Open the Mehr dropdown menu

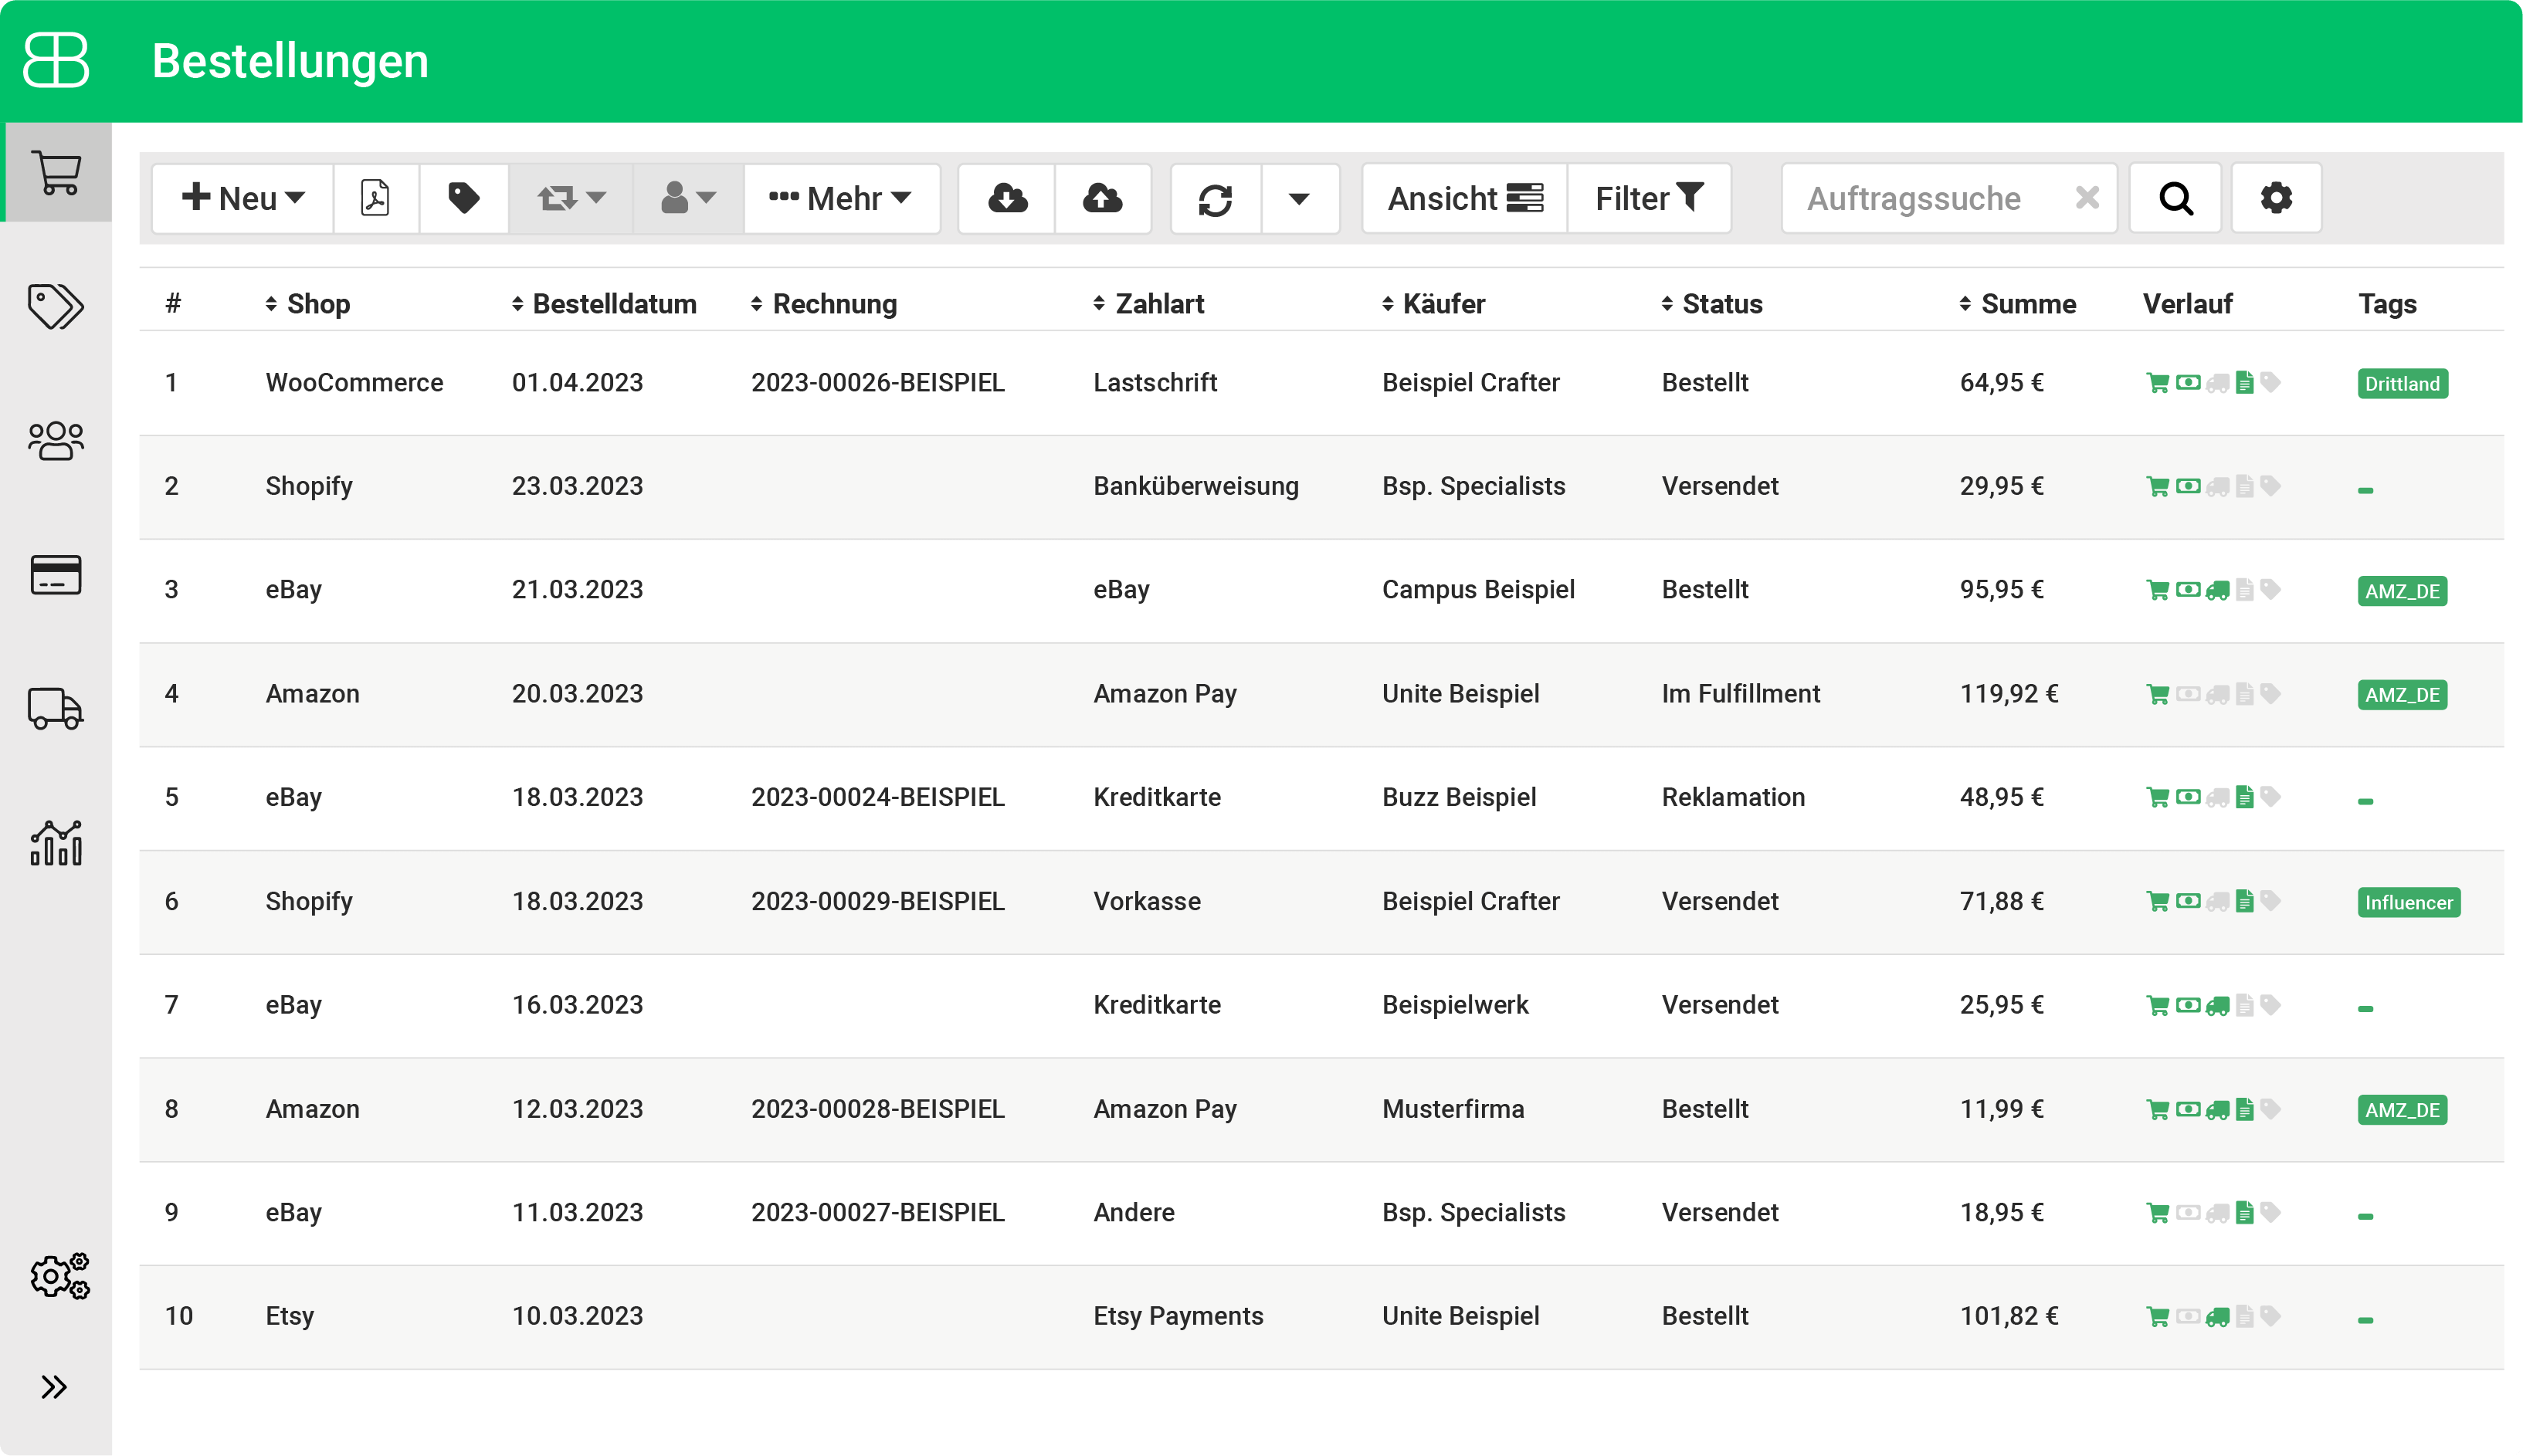841,198
